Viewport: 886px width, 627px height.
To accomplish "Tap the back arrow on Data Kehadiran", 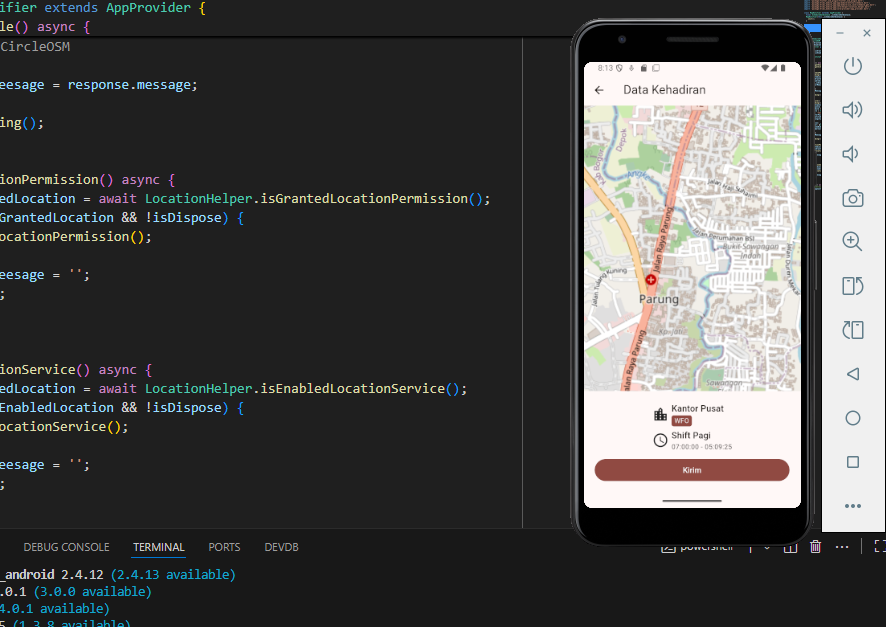I will click(x=599, y=89).
